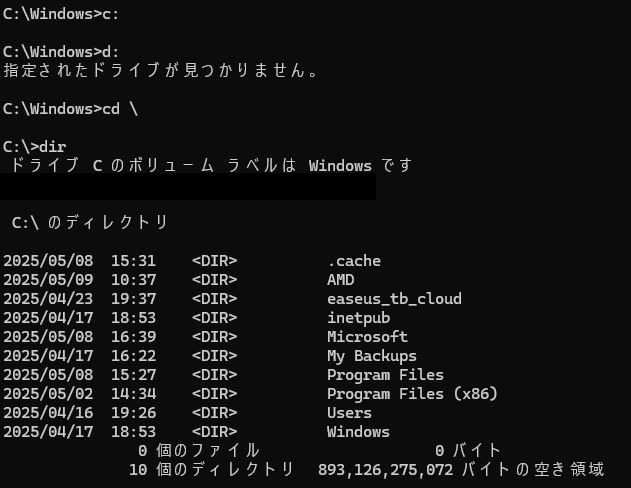
Task: Select the drive not found error message
Action: [161, 70]
